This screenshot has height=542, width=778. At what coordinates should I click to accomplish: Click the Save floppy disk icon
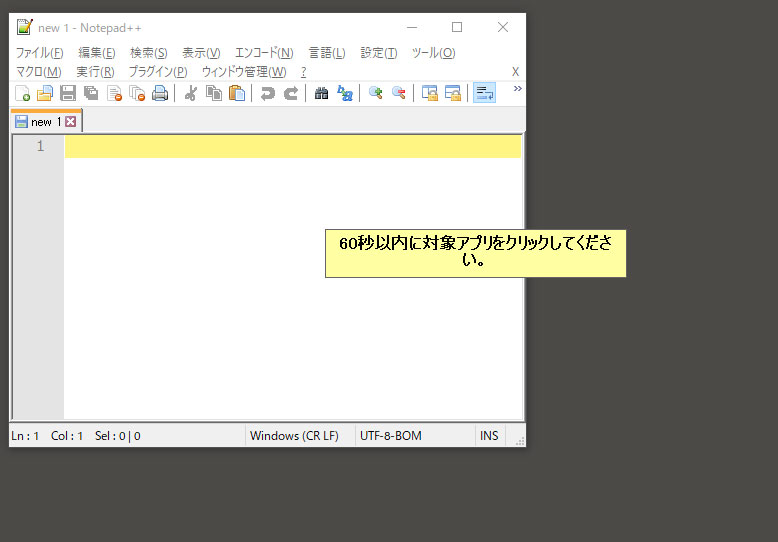[68, 93]
